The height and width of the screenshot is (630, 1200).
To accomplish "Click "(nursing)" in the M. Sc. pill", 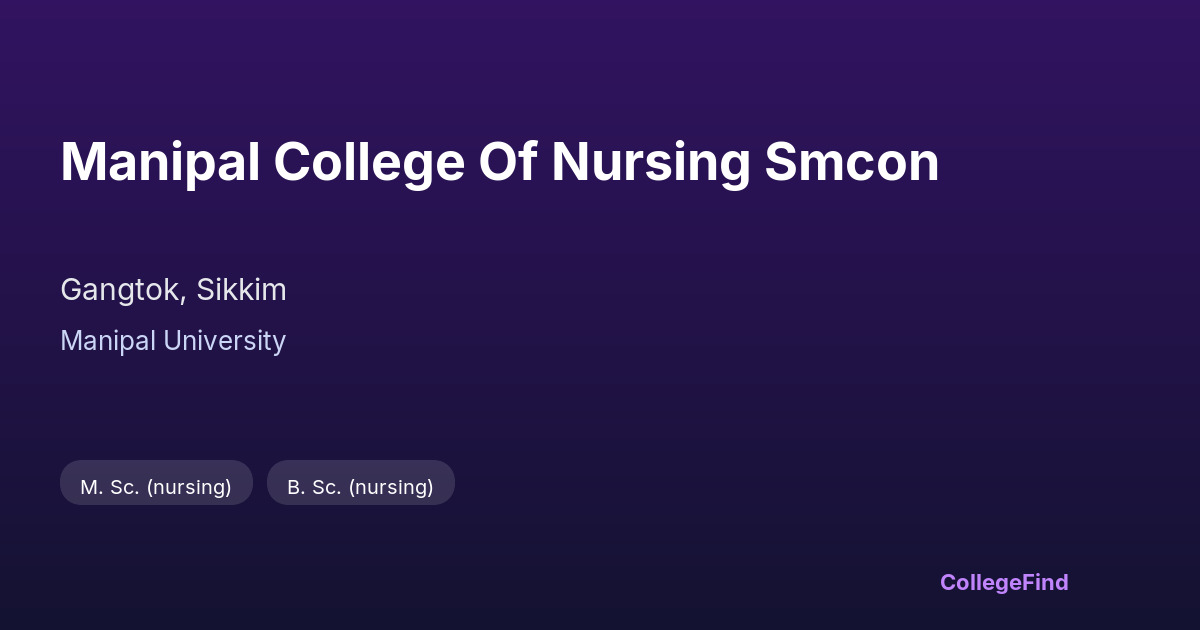I will (x=189, y=487).
